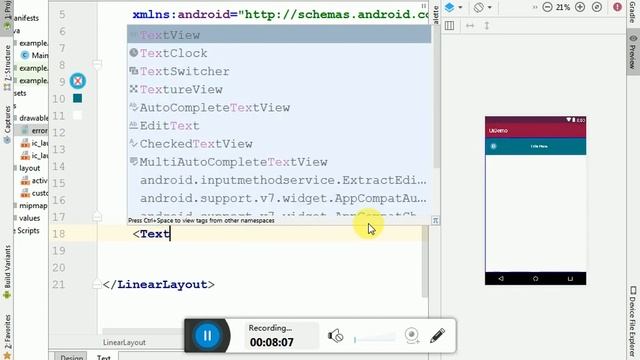Click the completion popup pin icon
This screenshot has height=360, width=640.
(x=435, y=220)
